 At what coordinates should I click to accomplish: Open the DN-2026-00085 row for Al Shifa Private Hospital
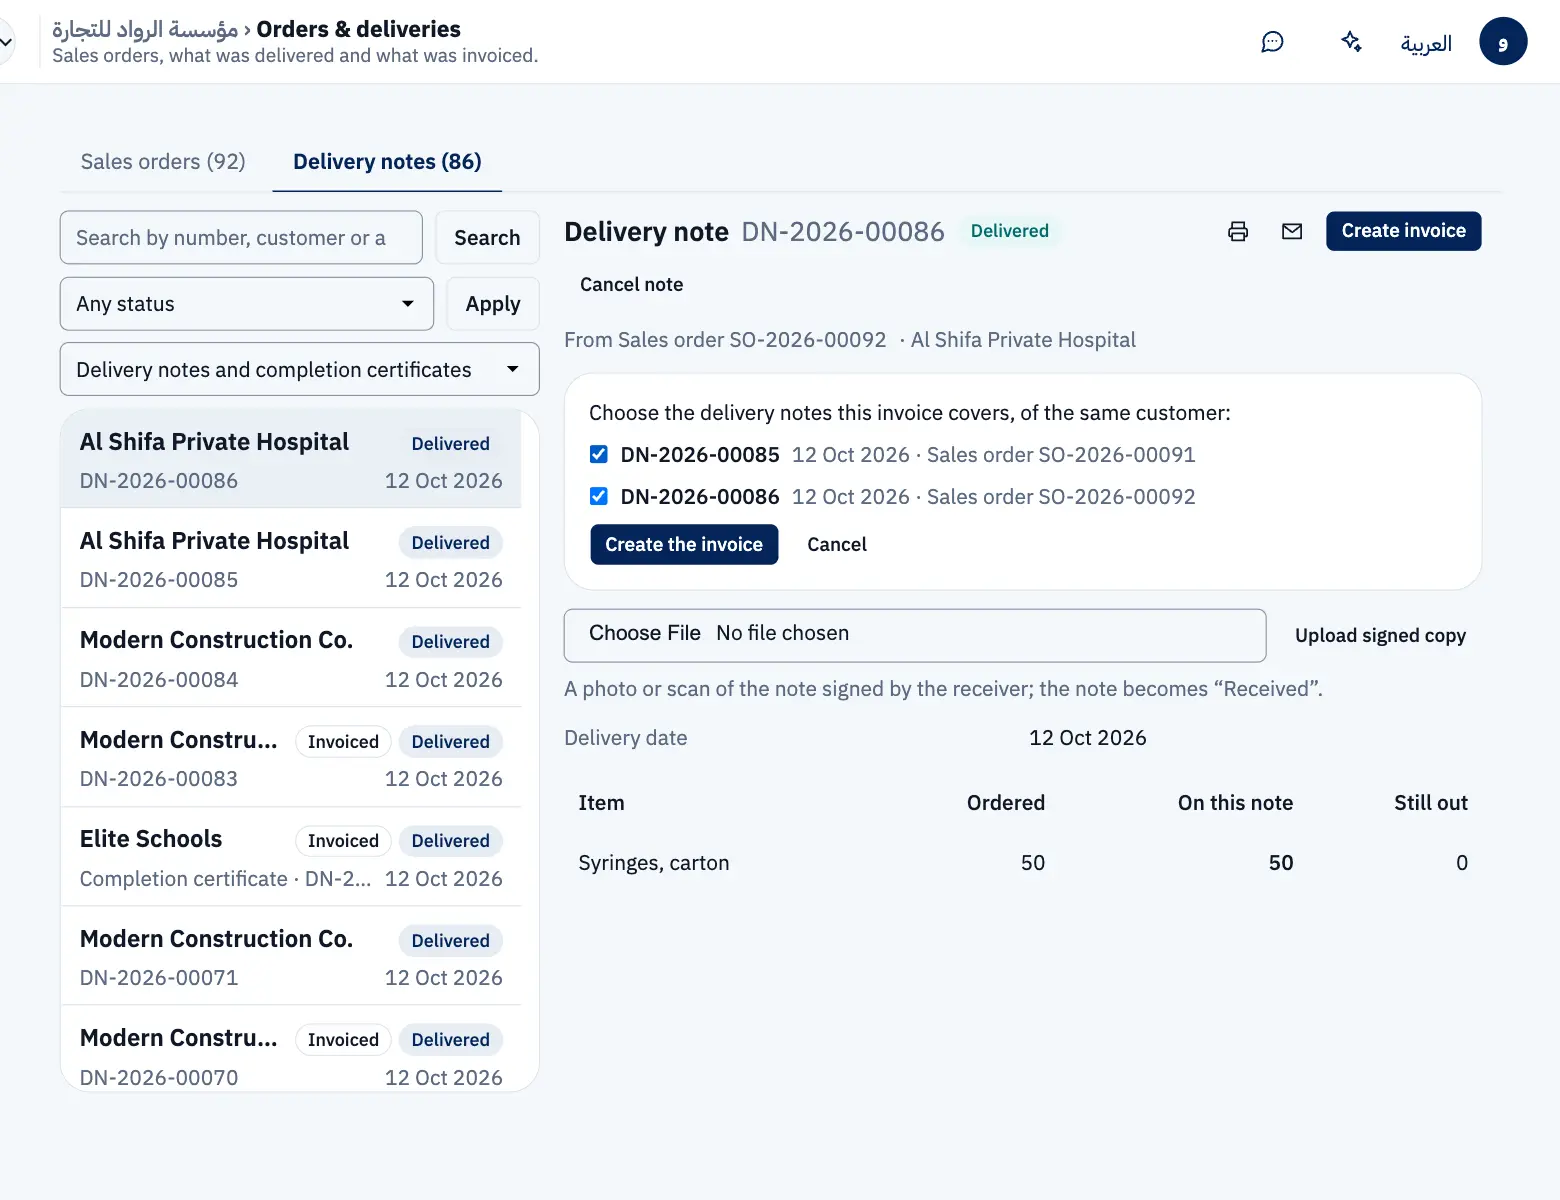tap(291, 559)
